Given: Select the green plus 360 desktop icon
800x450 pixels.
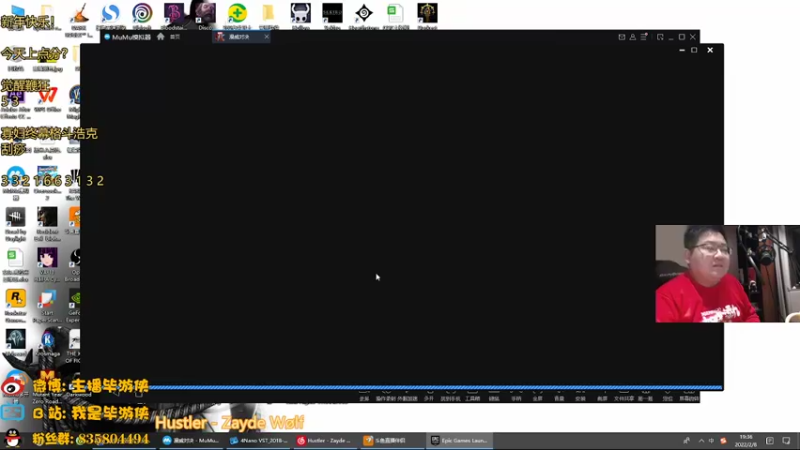Looking at the screenshot, I should 237,16.
